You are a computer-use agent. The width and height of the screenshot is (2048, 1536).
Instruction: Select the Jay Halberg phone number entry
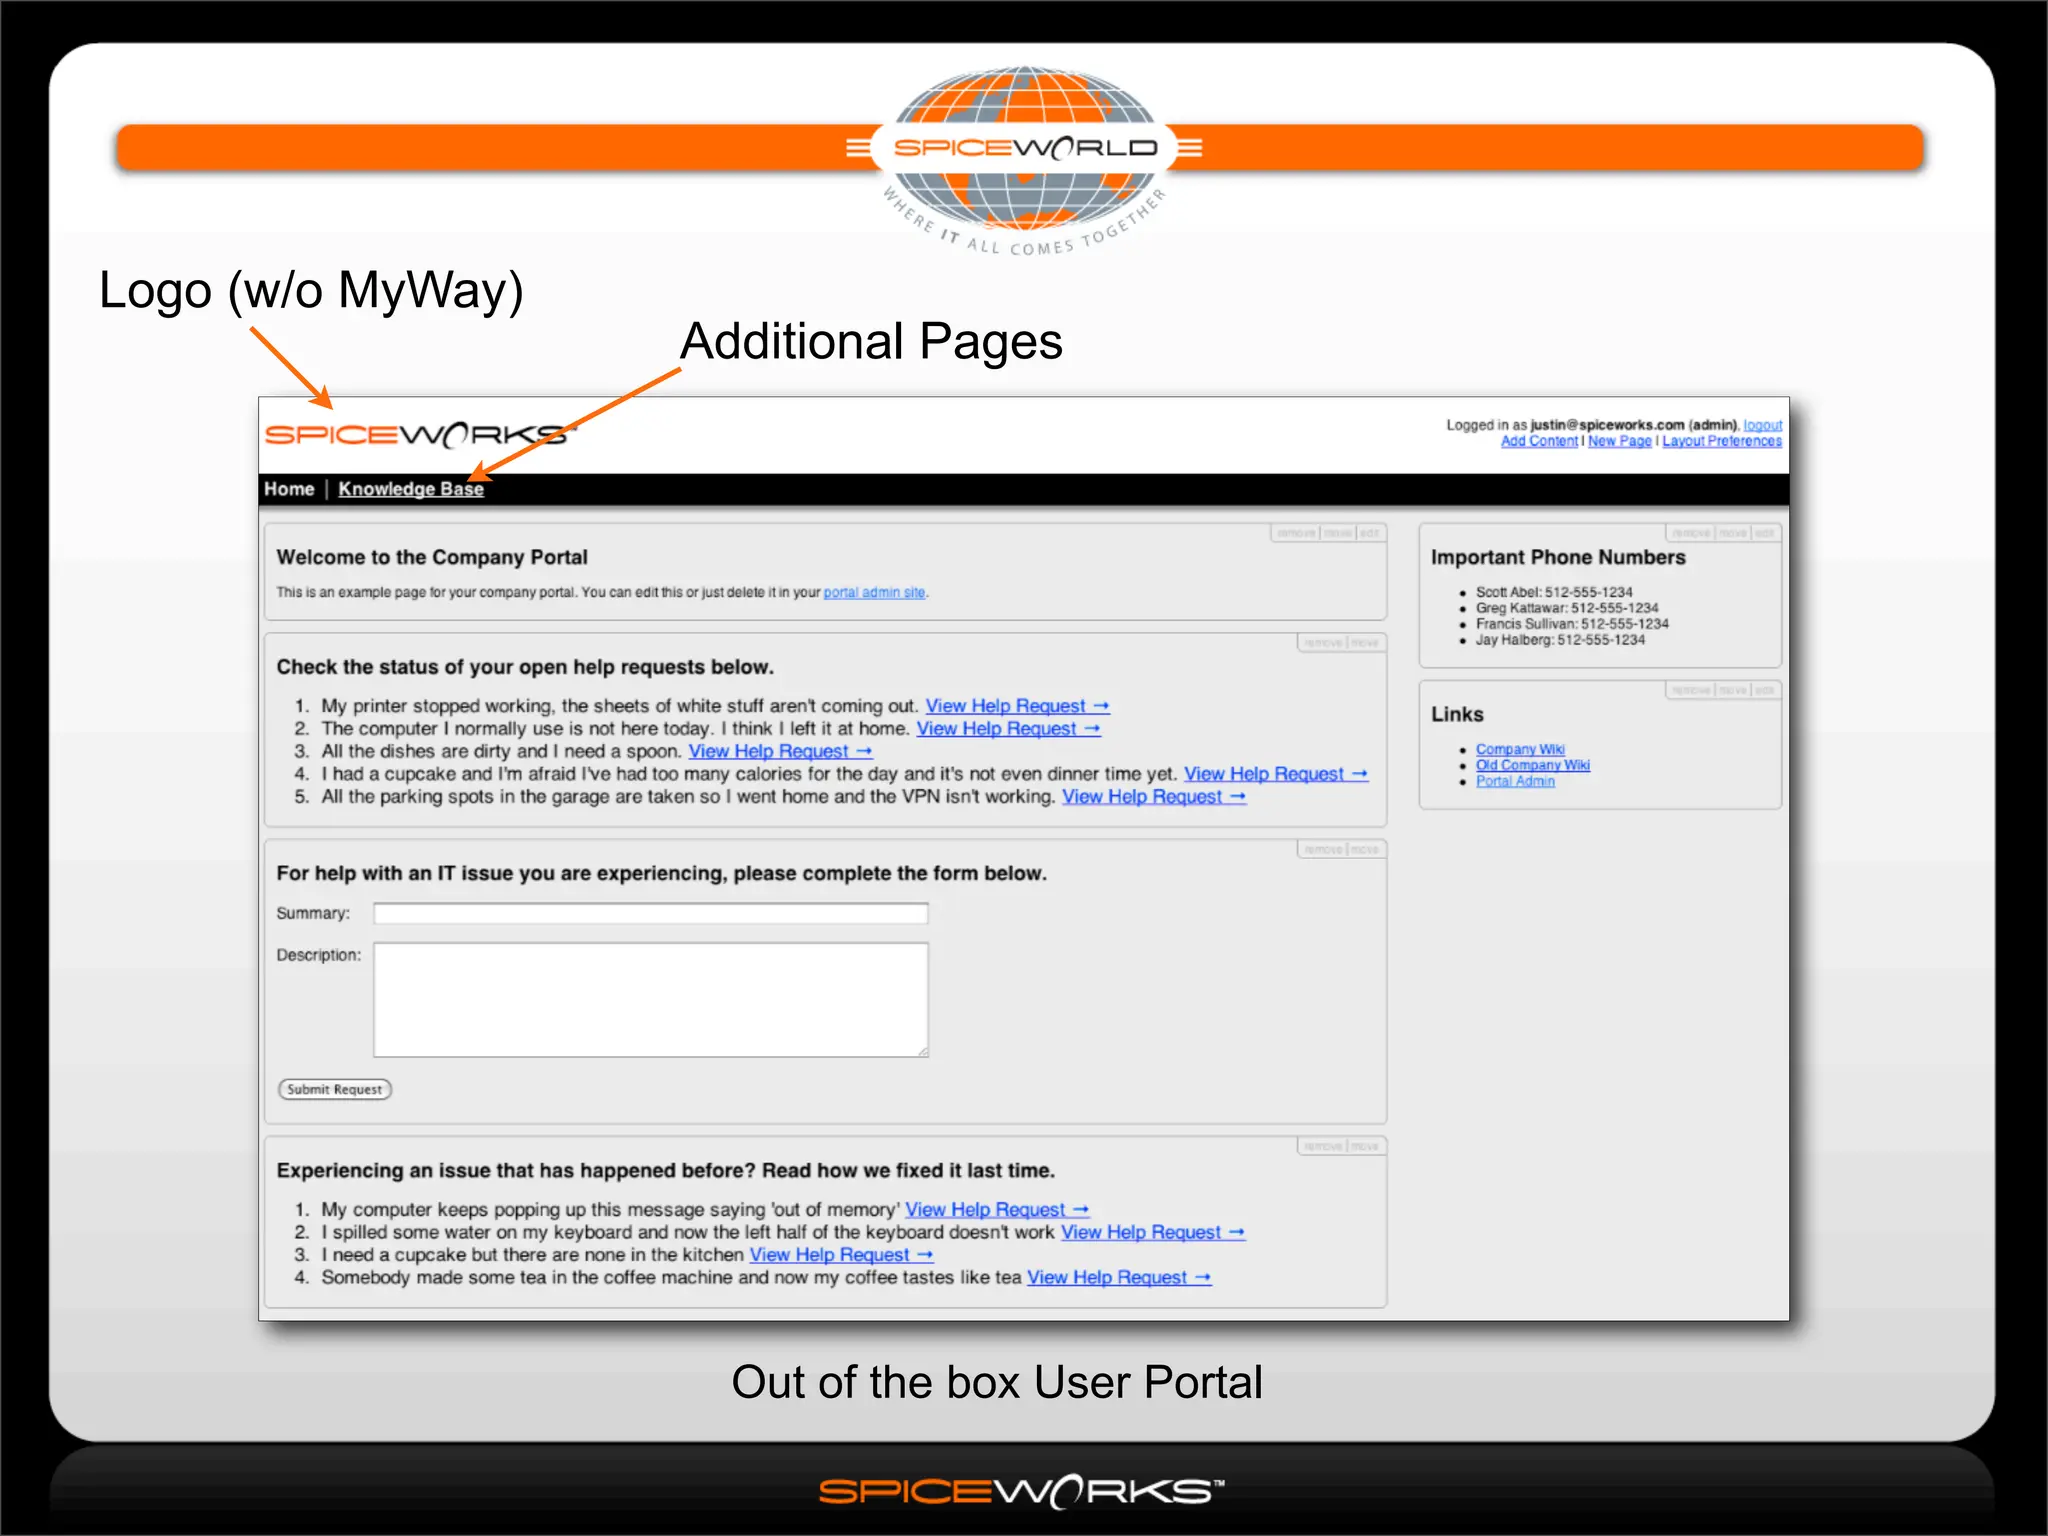tap(1560, 640)
